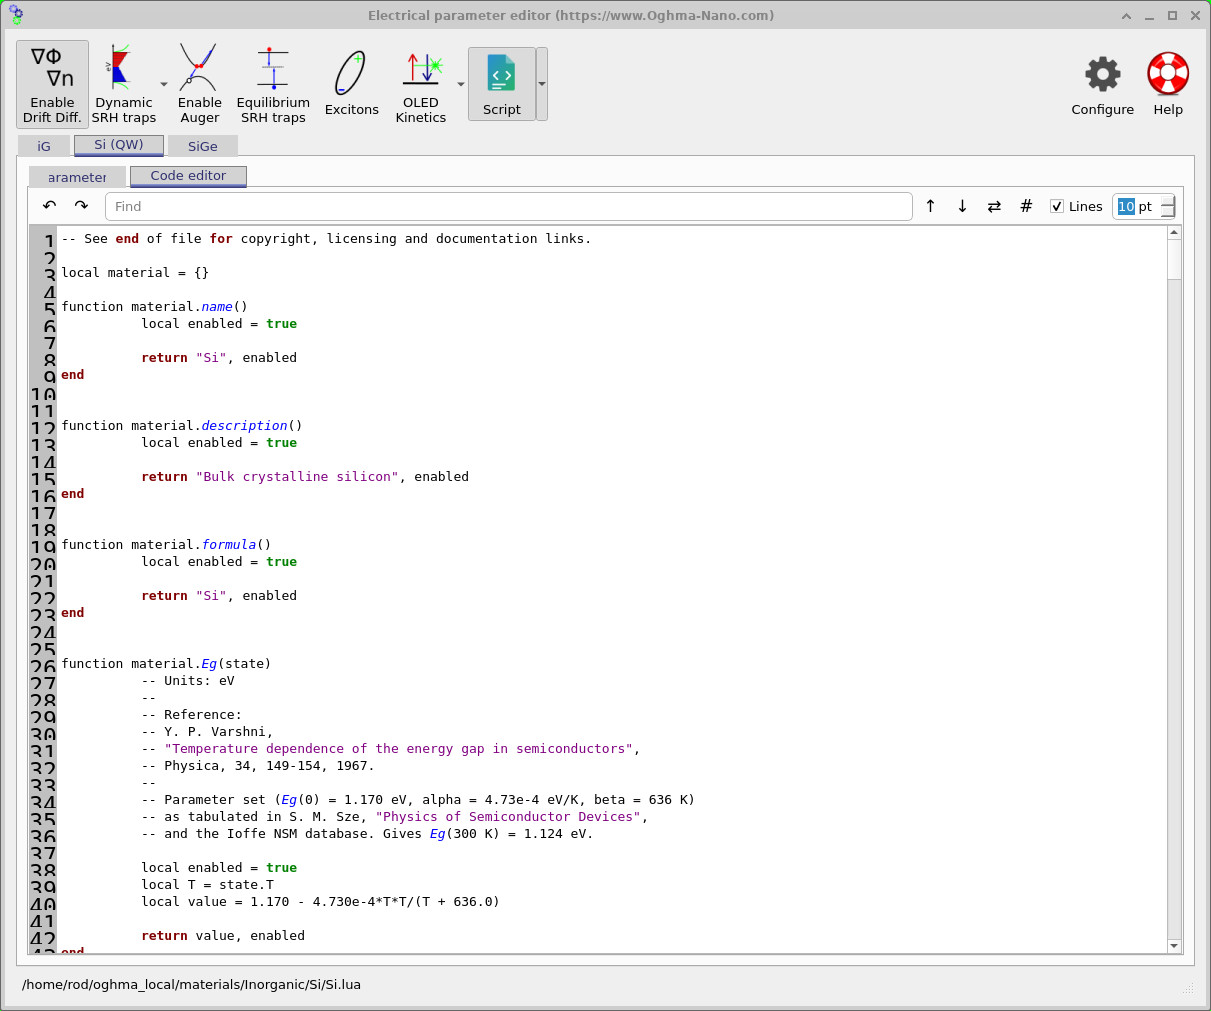This screenshot has width=1211, height=1011.
Task: Click Enable Auger icon
Action: [x=199, y=84]
